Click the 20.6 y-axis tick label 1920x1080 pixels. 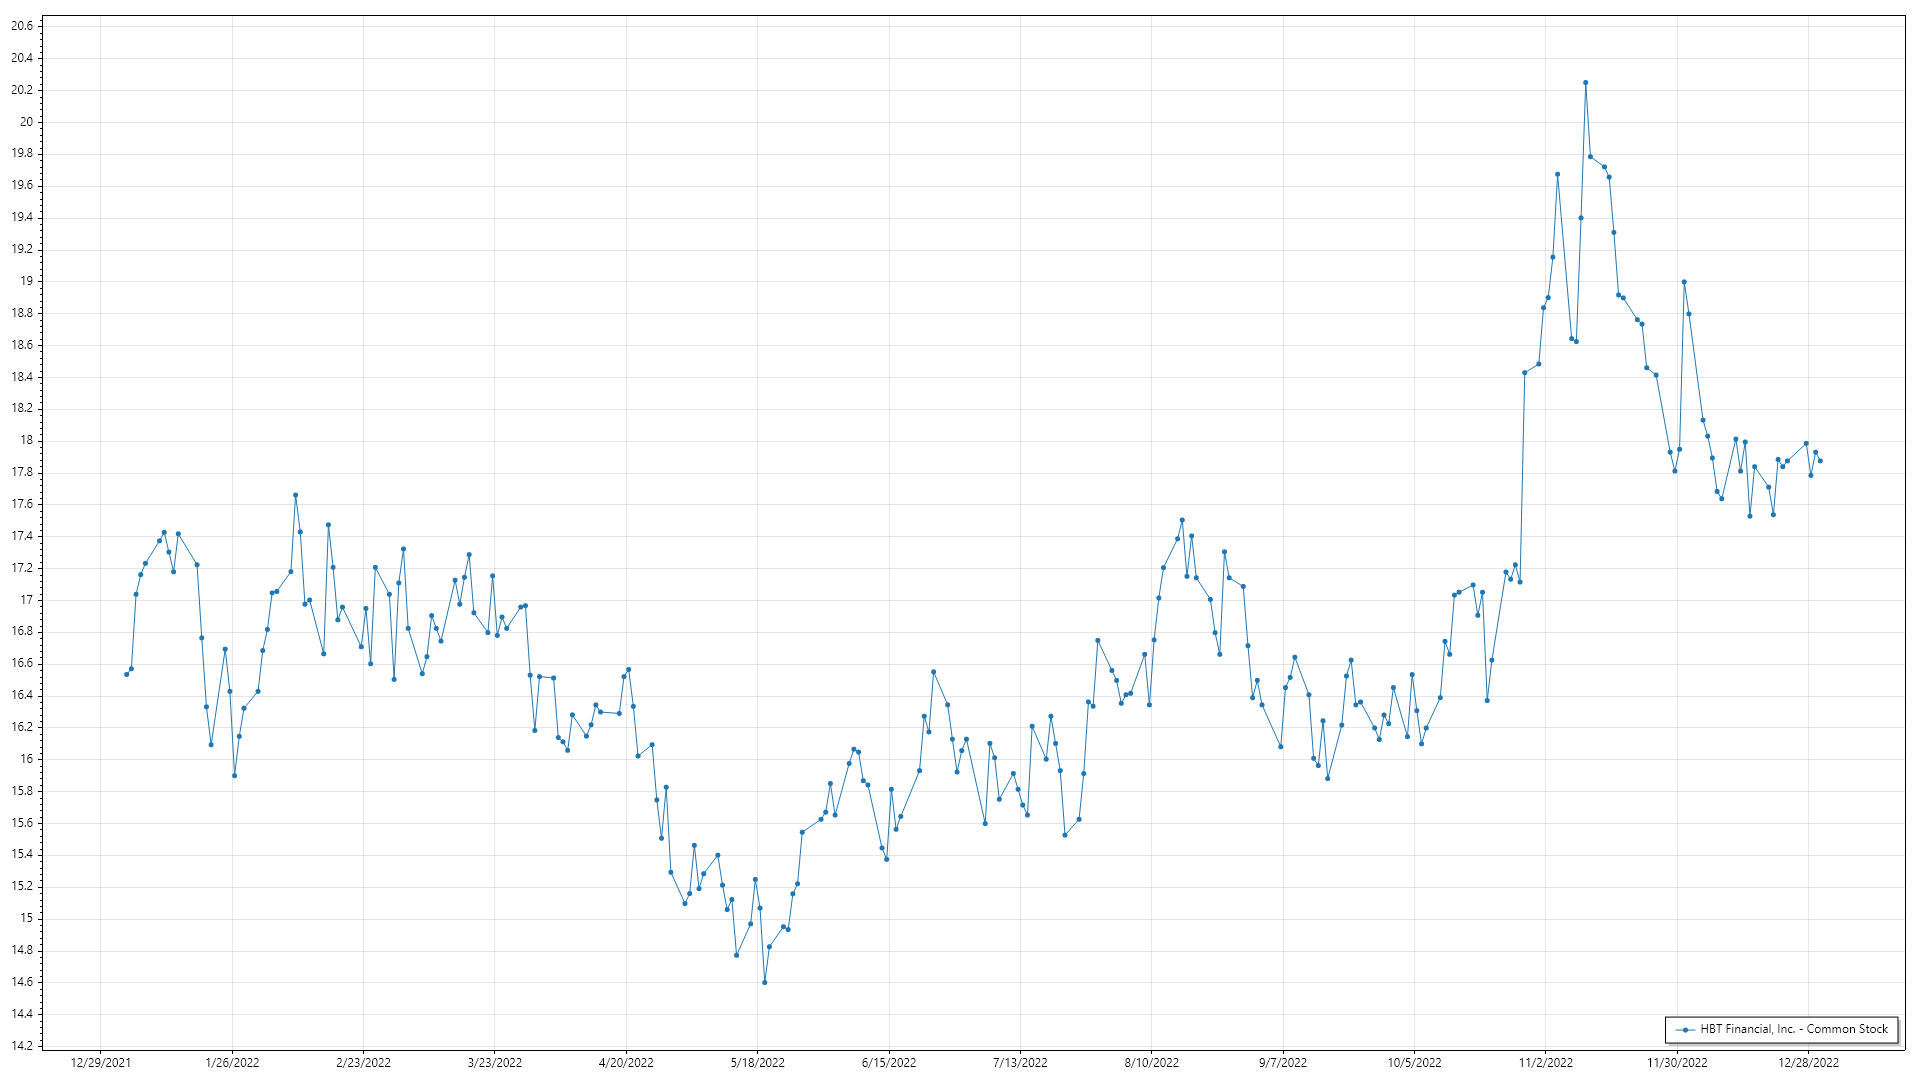point(22,26)
